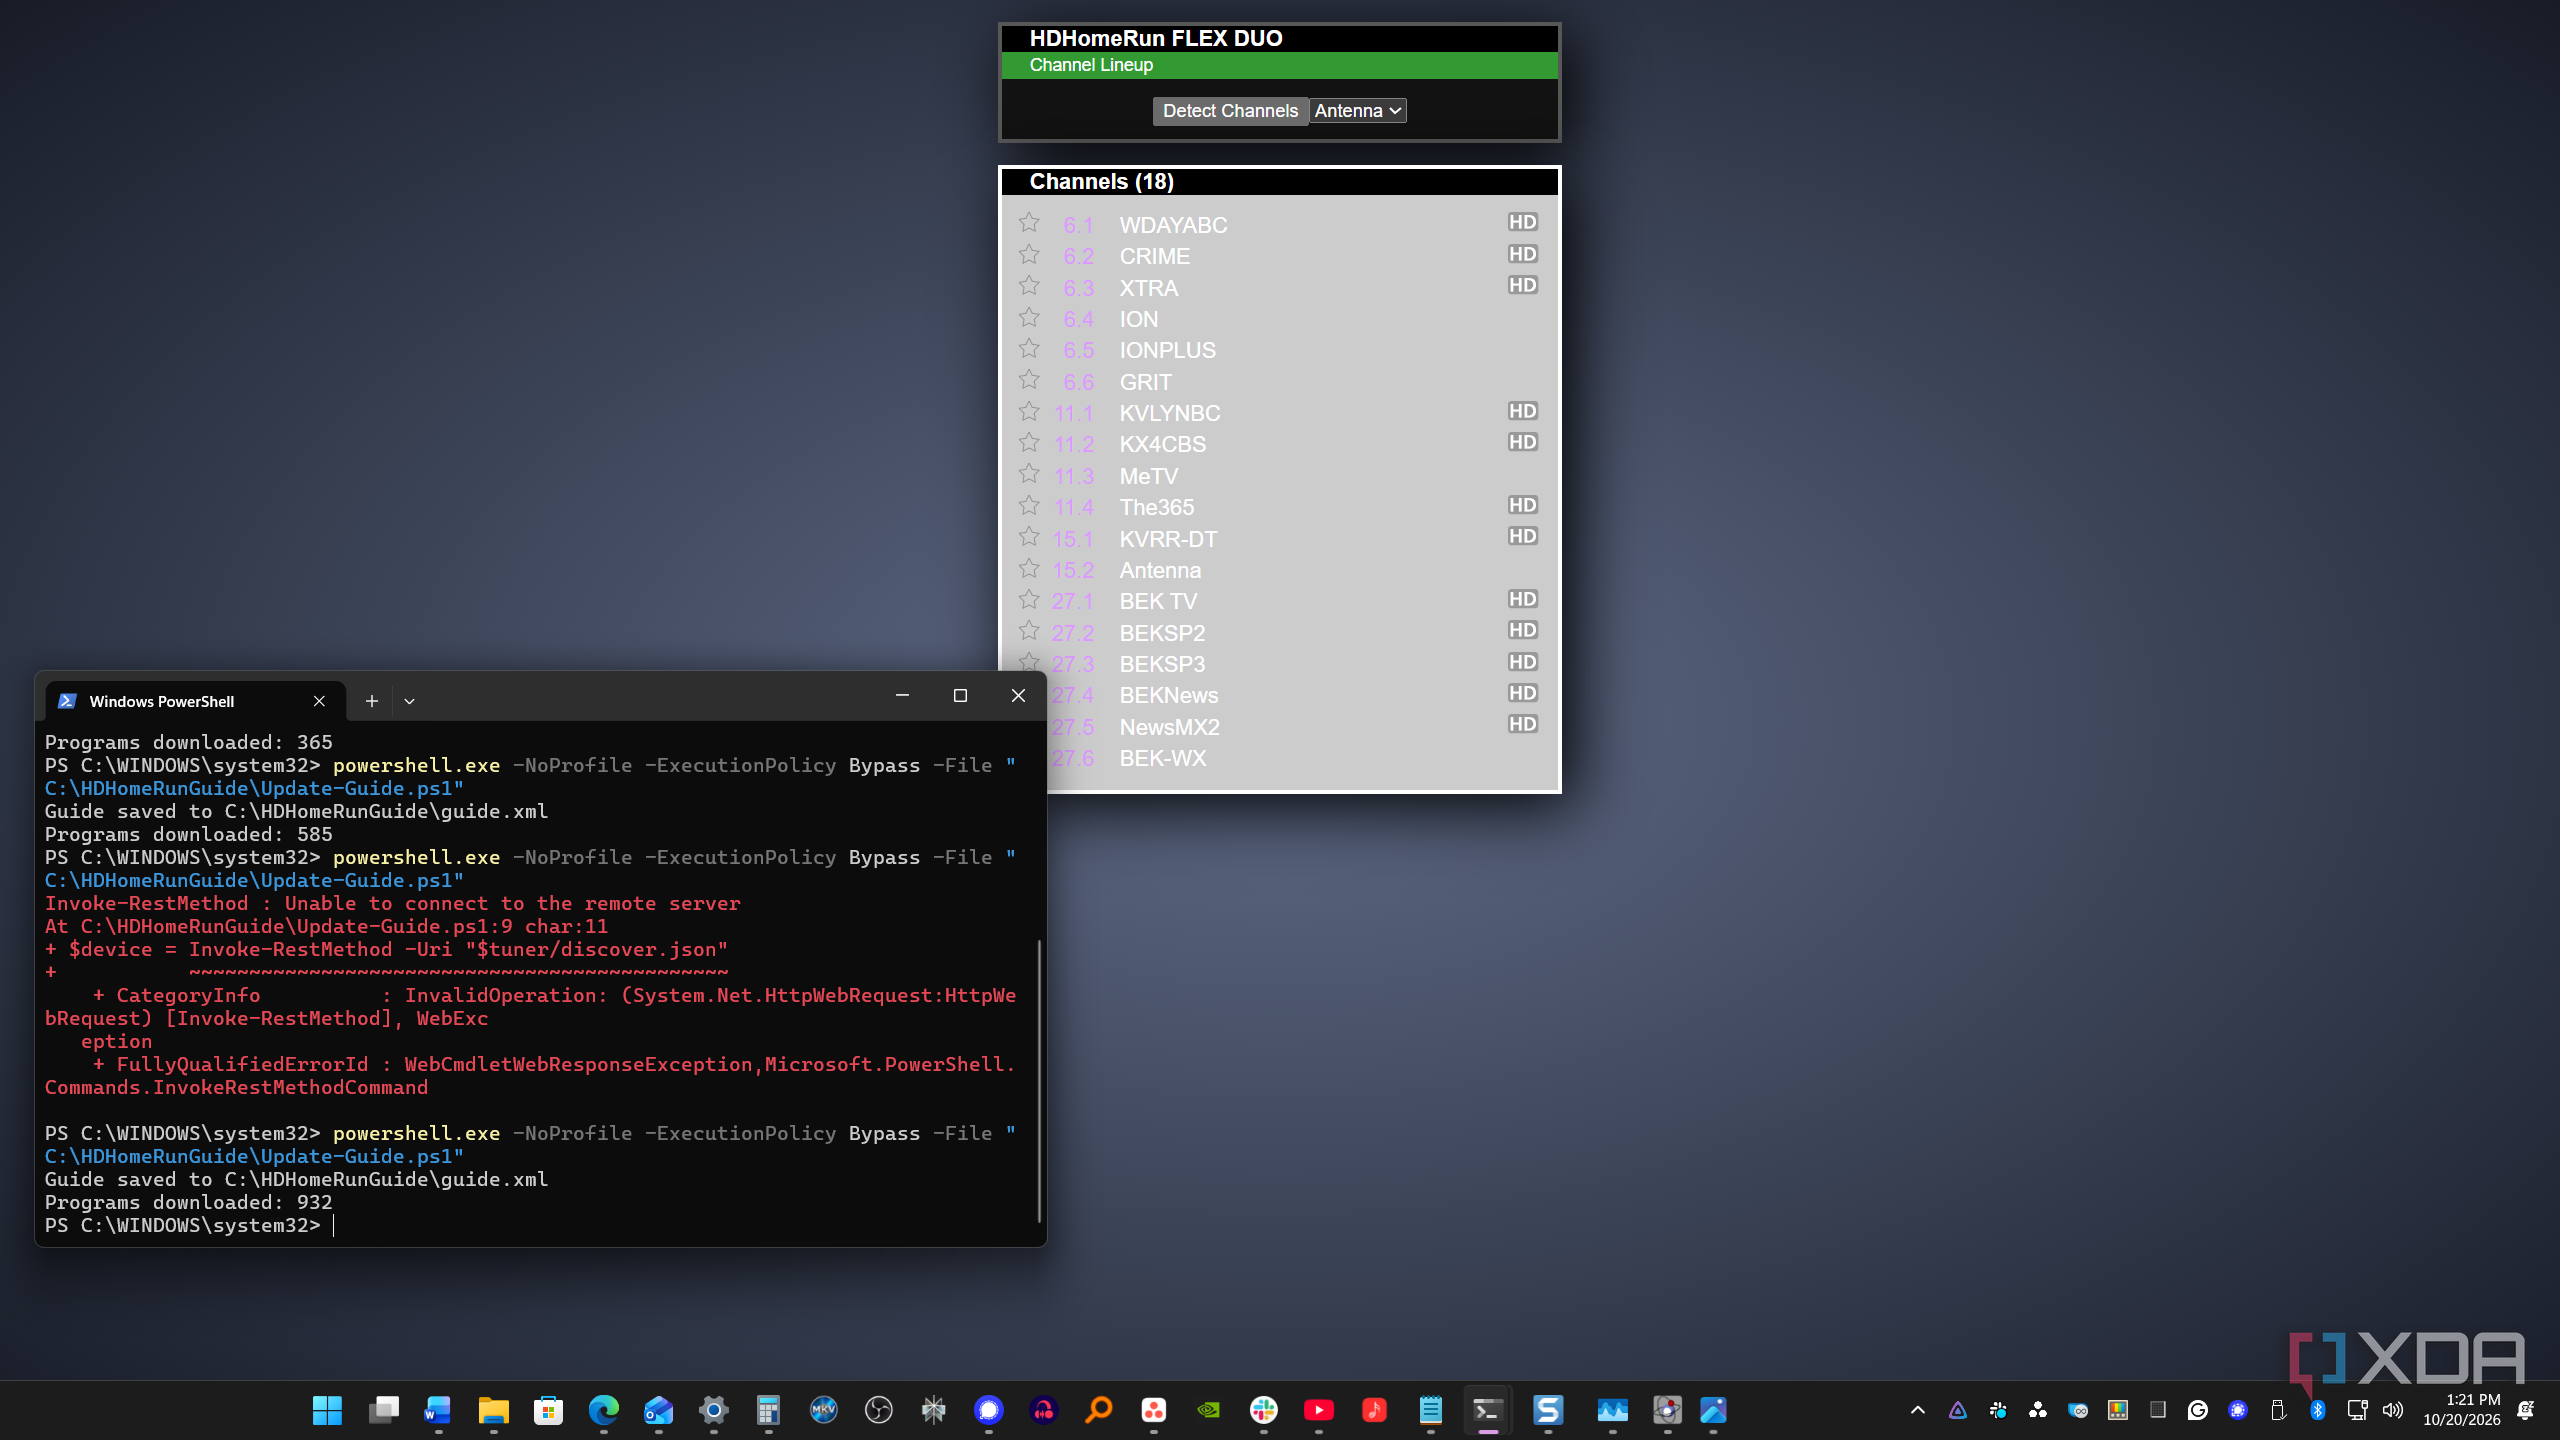Image resolution: width=2560 pixels, height=1440 pixels.
Task: Open volume control in system tray
Action: tap(2393, 1410)
